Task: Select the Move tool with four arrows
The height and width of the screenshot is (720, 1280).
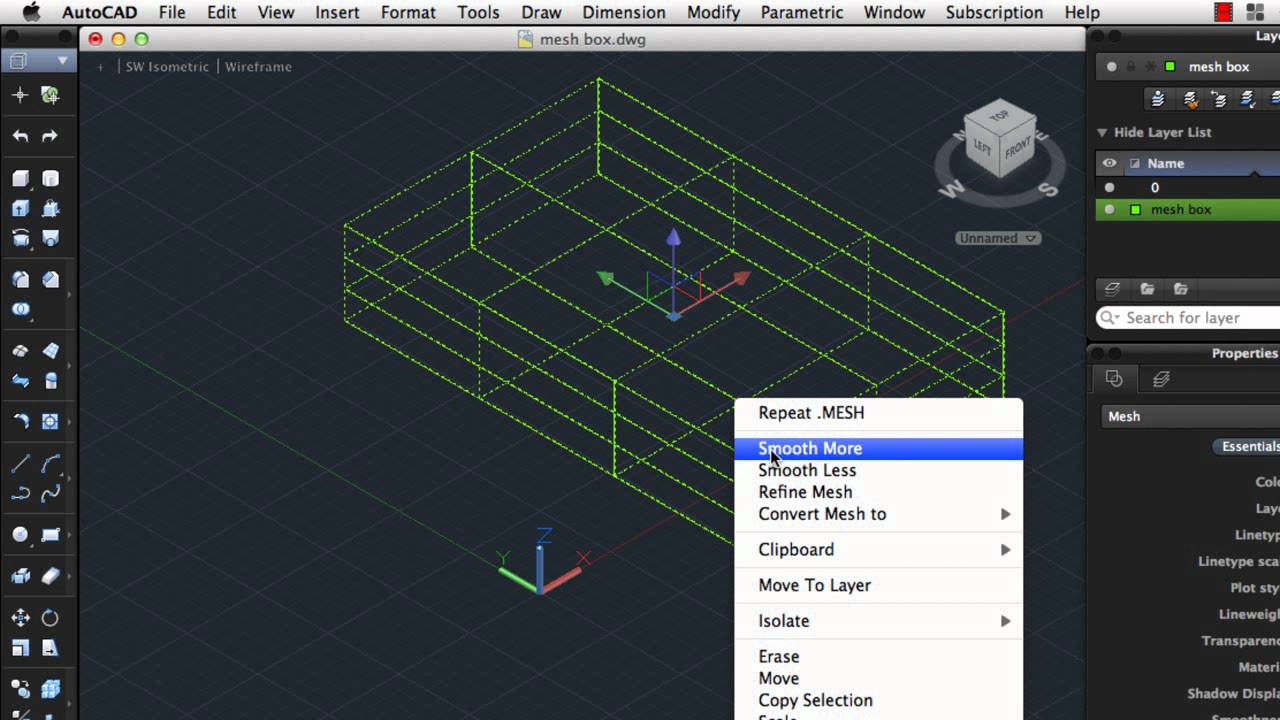Action: pos(20,618)
